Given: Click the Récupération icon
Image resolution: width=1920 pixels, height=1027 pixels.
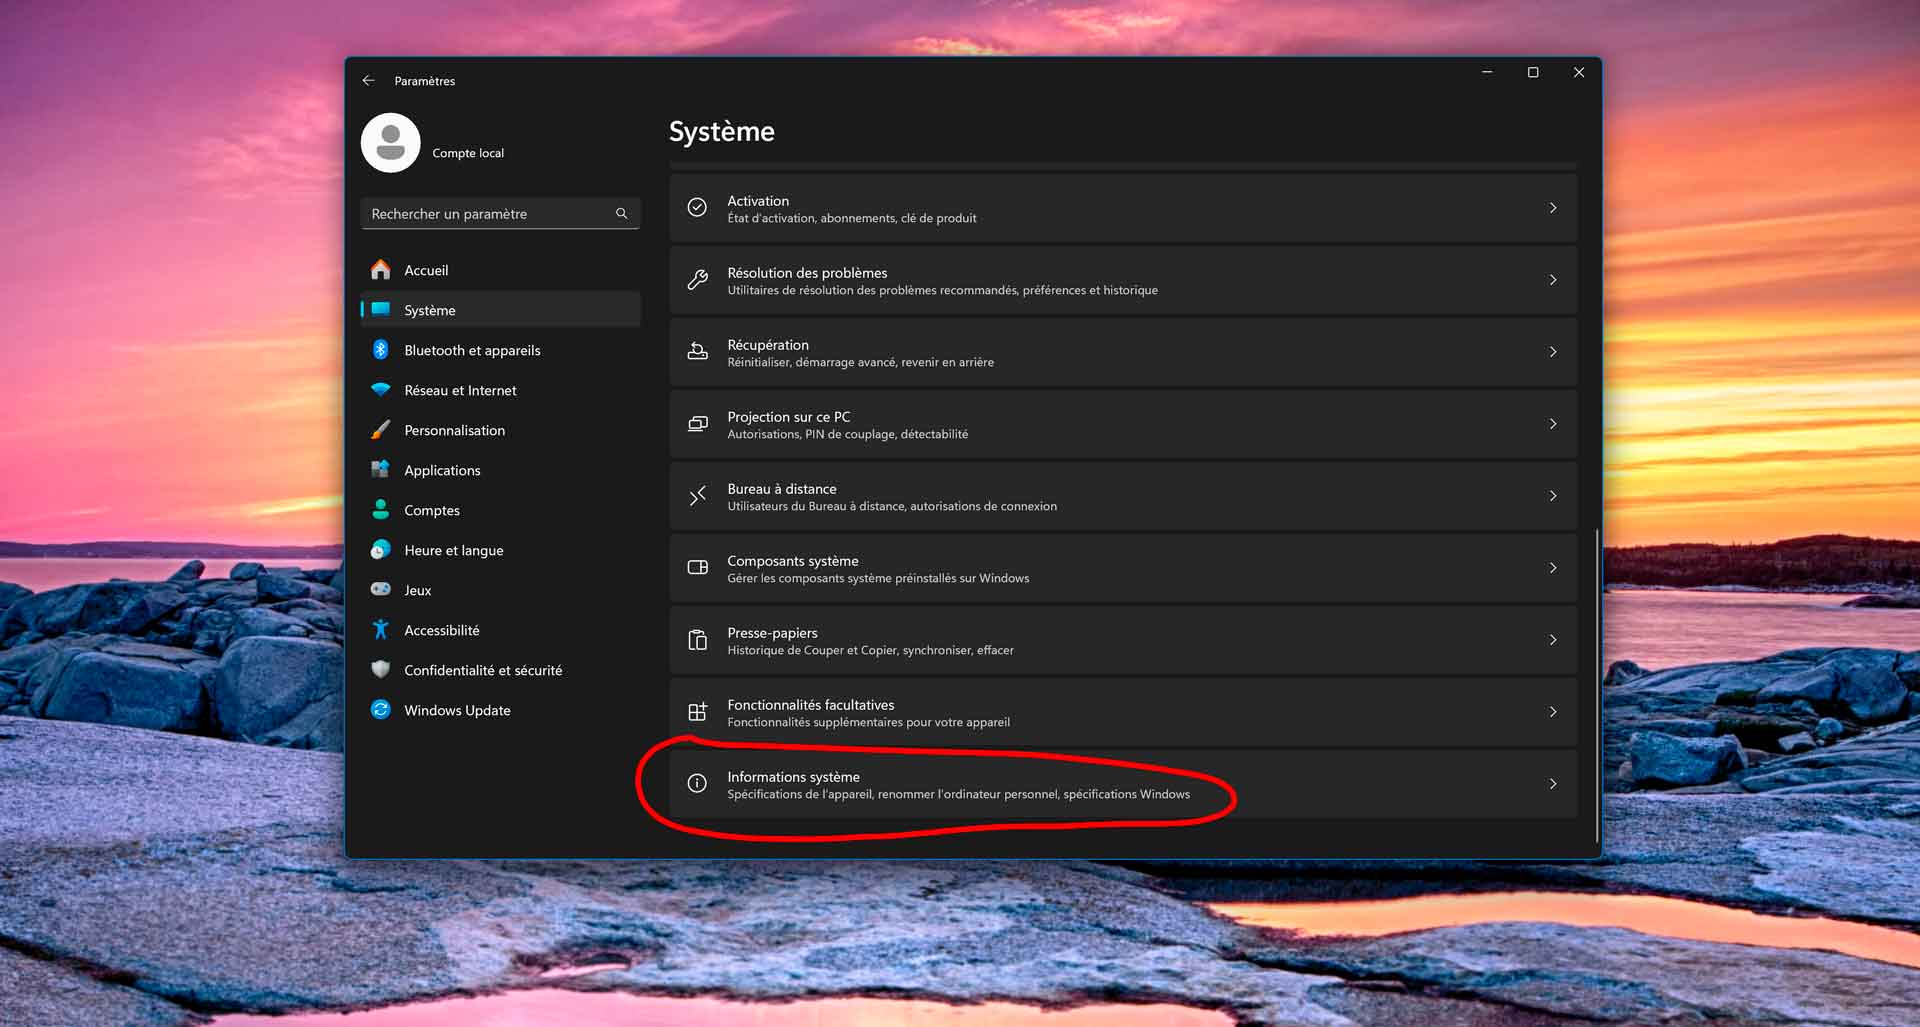Looking at the screenshot, I should click(697, 352).
